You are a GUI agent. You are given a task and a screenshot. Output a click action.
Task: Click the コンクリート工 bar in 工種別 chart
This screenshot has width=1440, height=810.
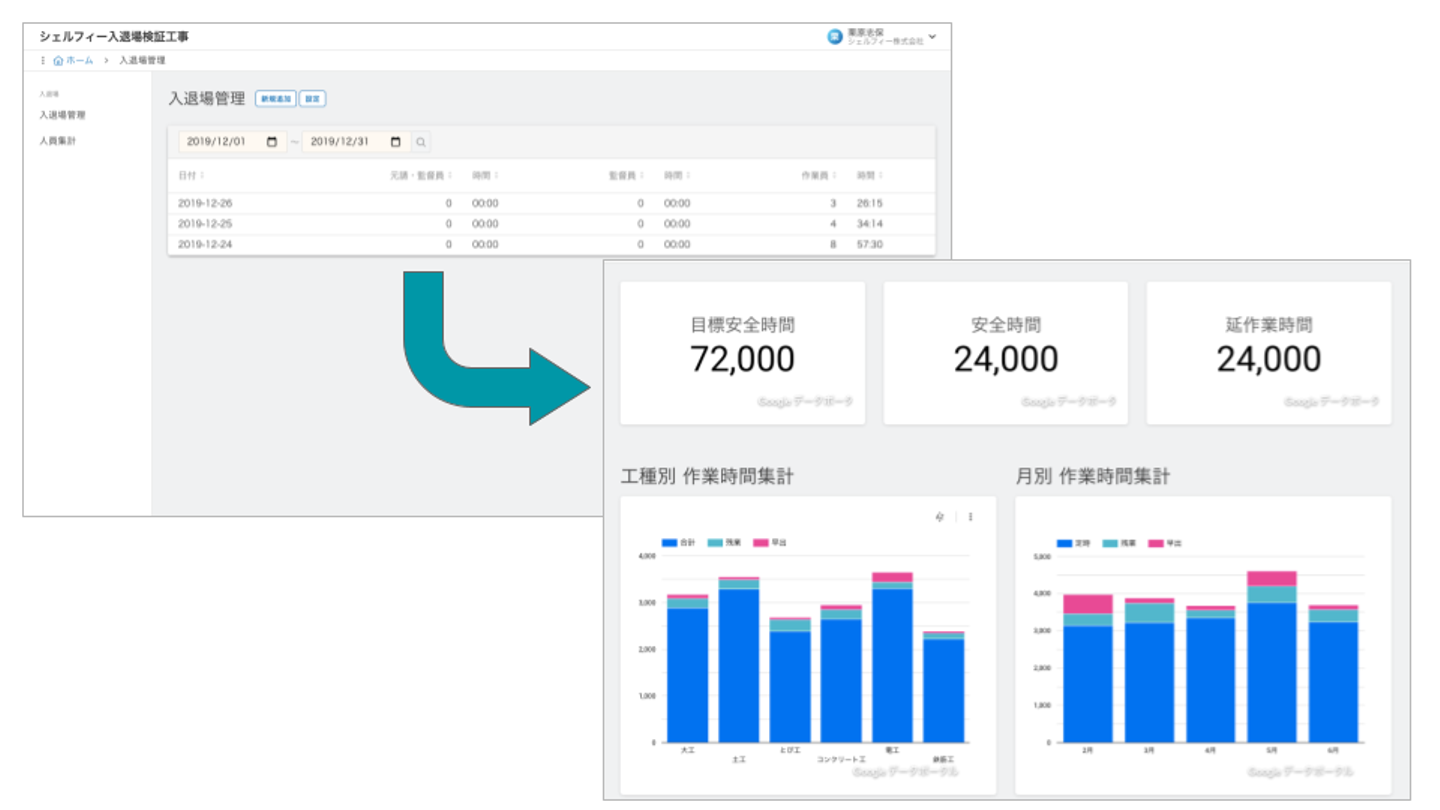coord(841,674)
